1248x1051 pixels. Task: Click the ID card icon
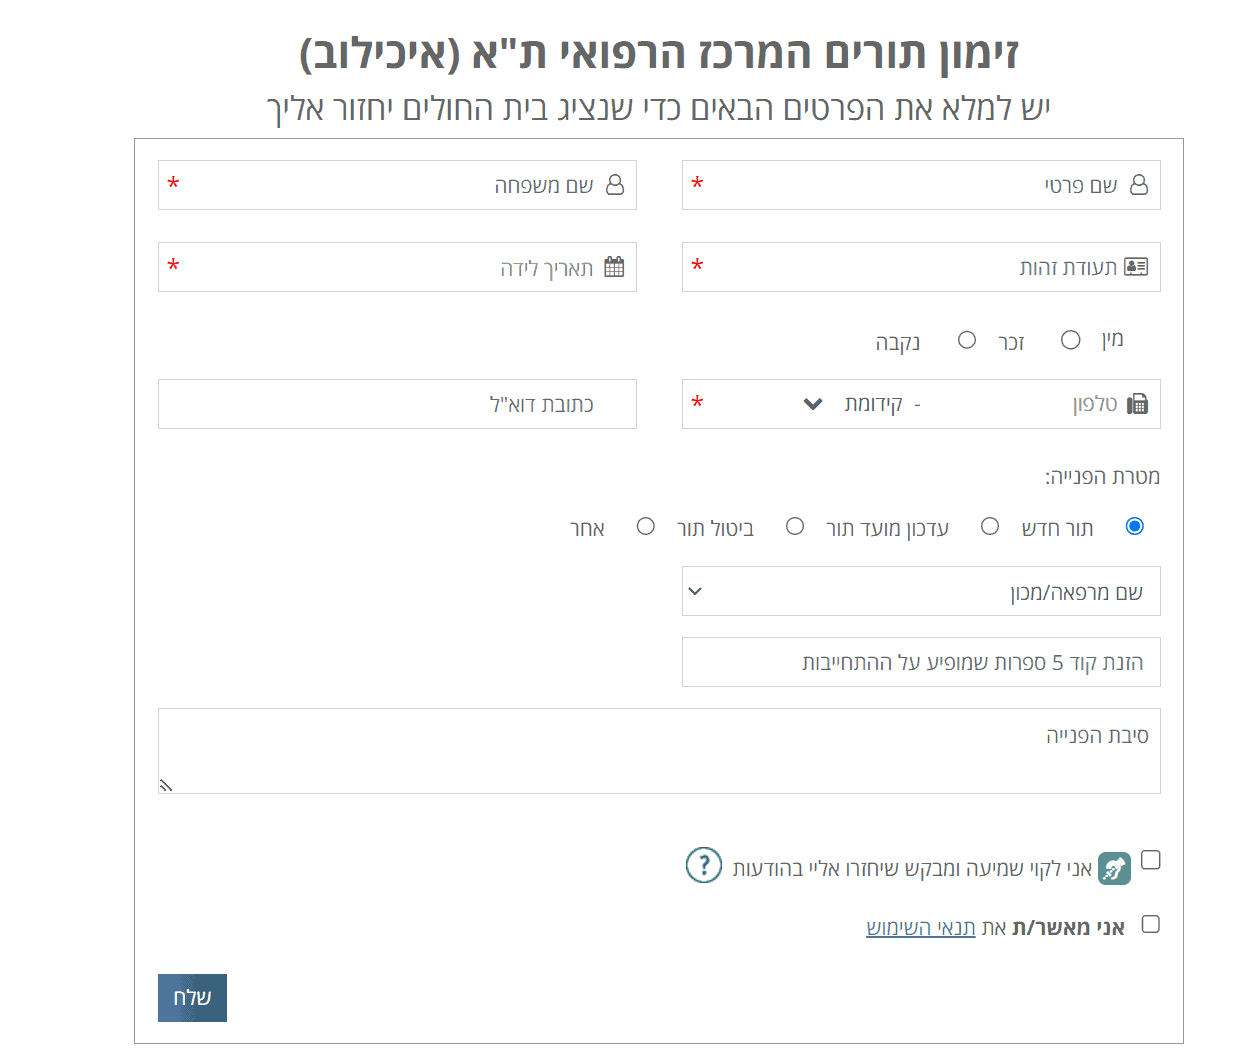pos(1136,267)
